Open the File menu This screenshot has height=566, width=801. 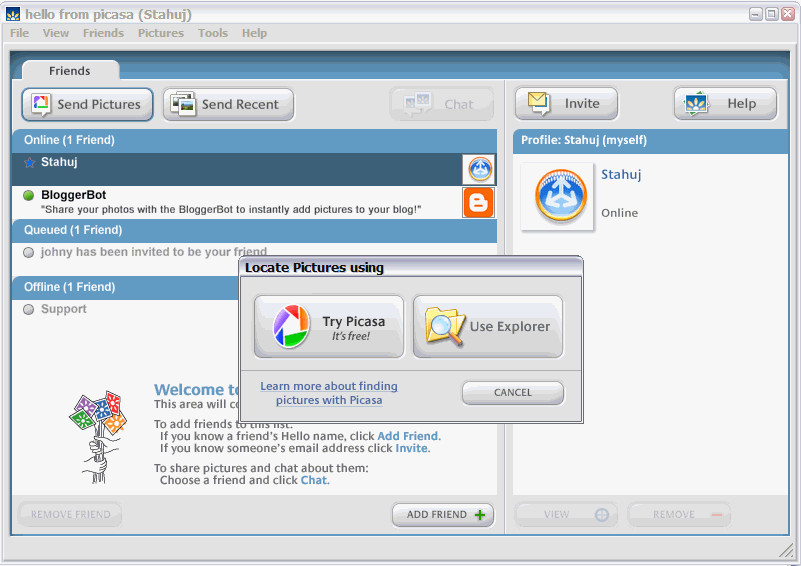19,33
